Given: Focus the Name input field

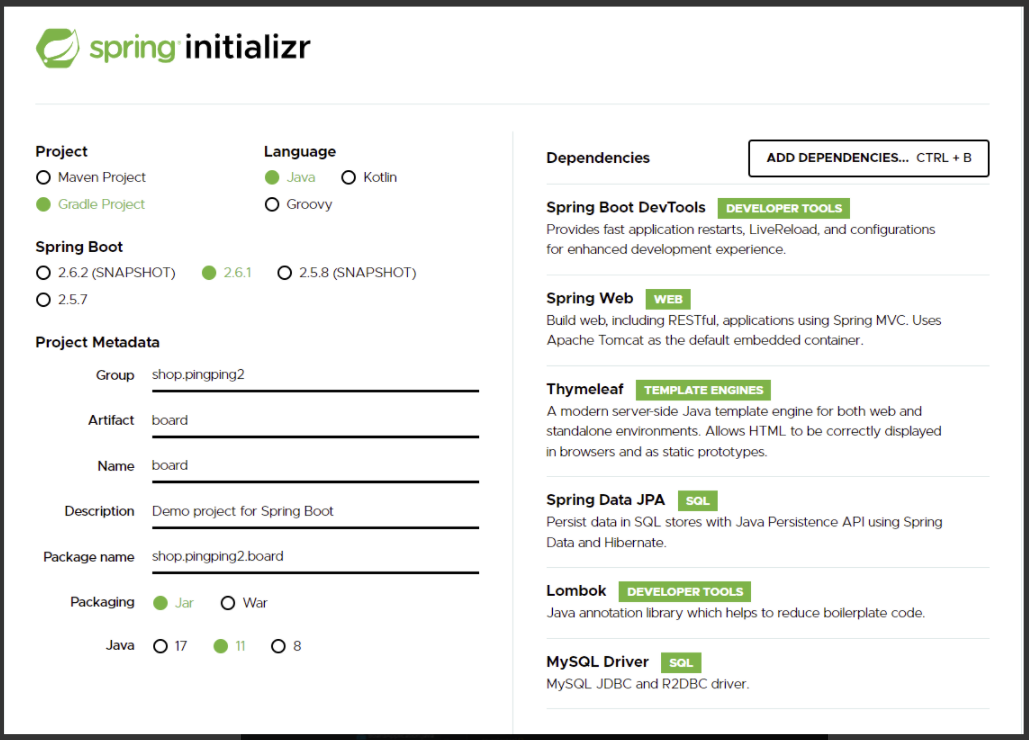Looking at the screenshot, I should [x=315, y=466].
